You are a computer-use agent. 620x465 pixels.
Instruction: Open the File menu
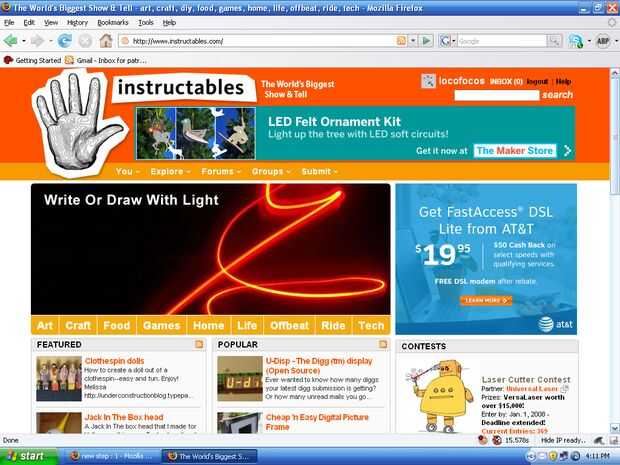pyautogui.click(x=9, y=23)
